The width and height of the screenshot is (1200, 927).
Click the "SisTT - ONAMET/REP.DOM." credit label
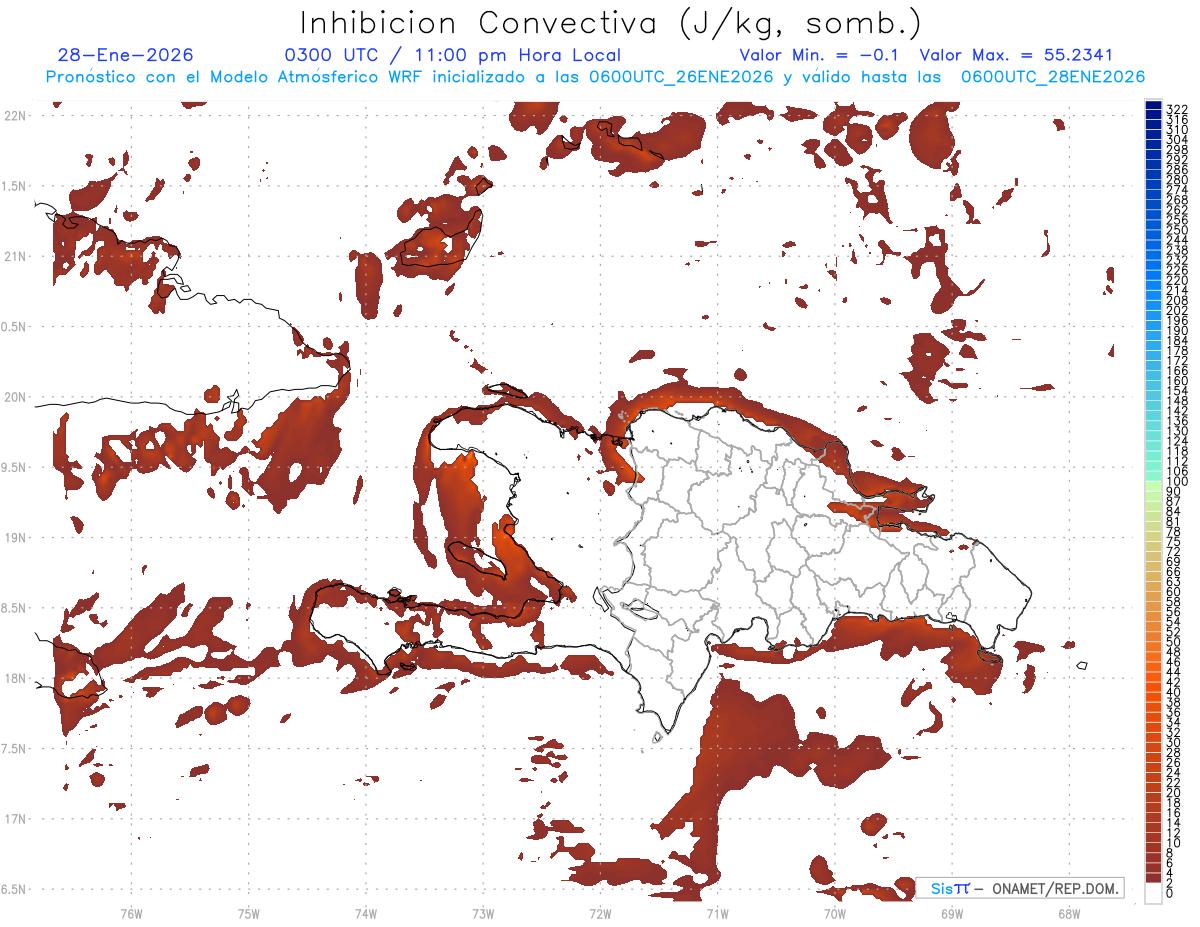click(1022, 888)
